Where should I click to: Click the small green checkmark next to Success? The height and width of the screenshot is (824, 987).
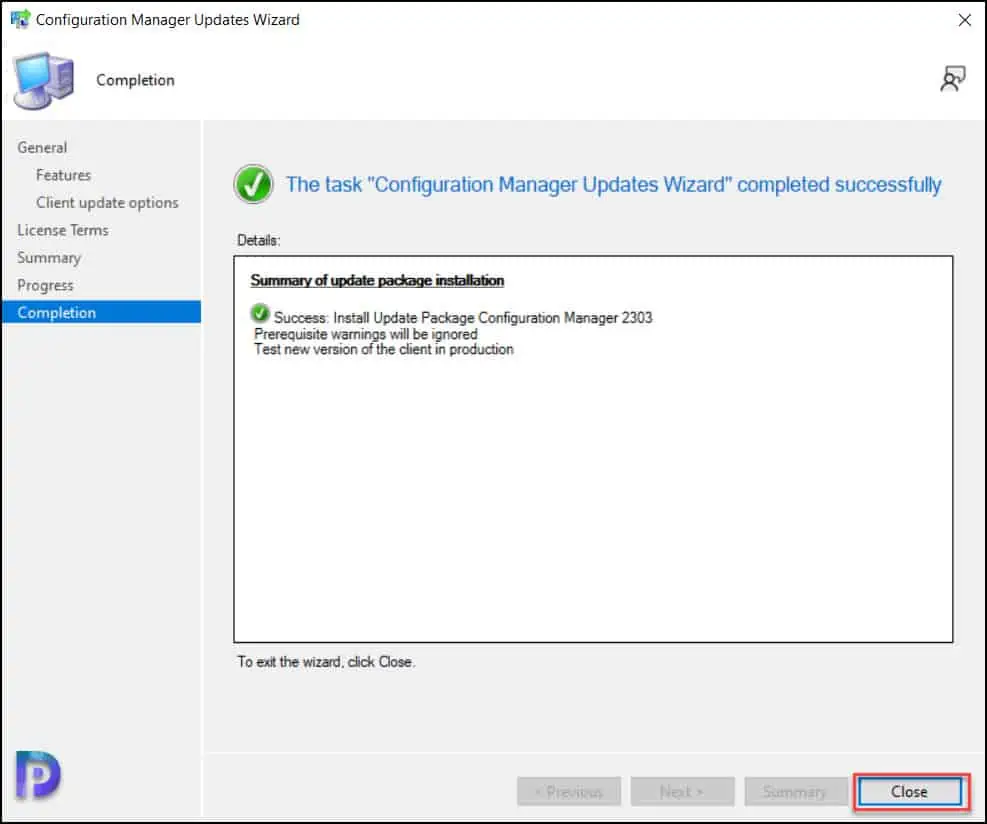259,313
